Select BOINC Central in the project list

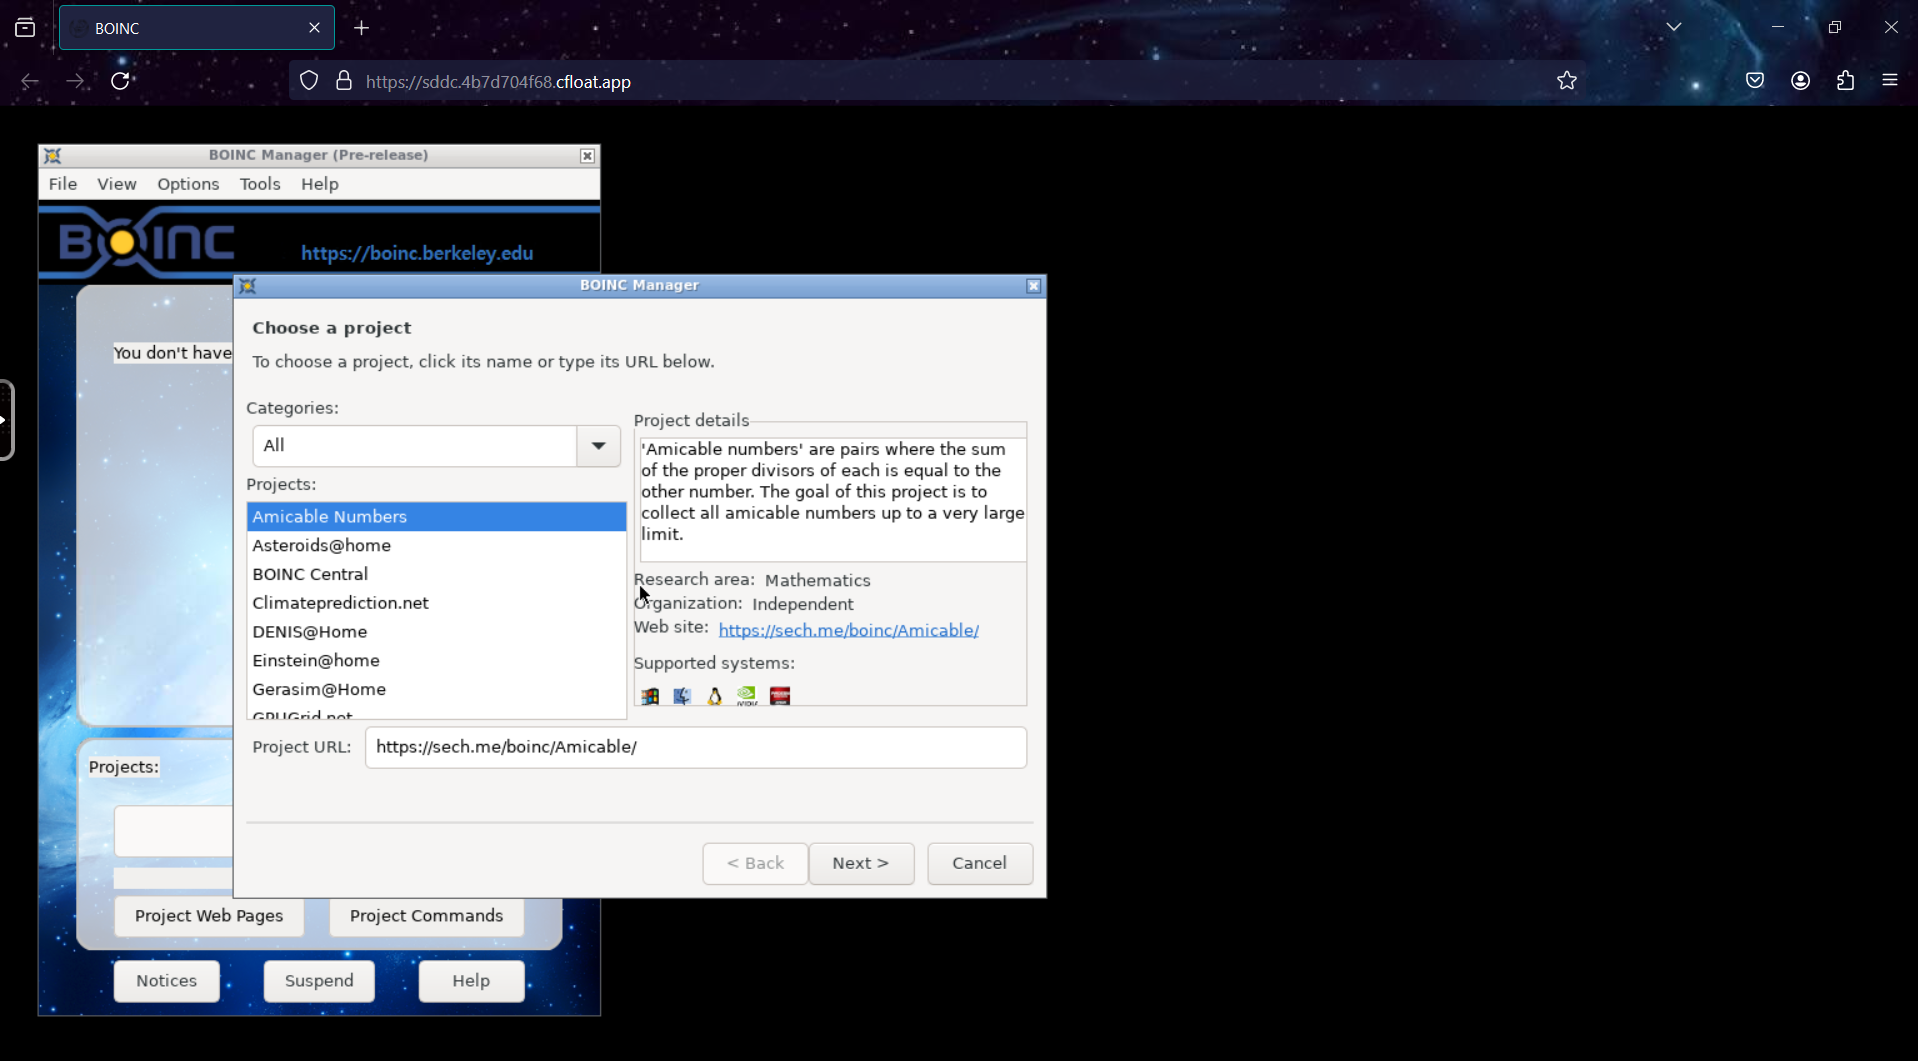(x=437, y=574)
